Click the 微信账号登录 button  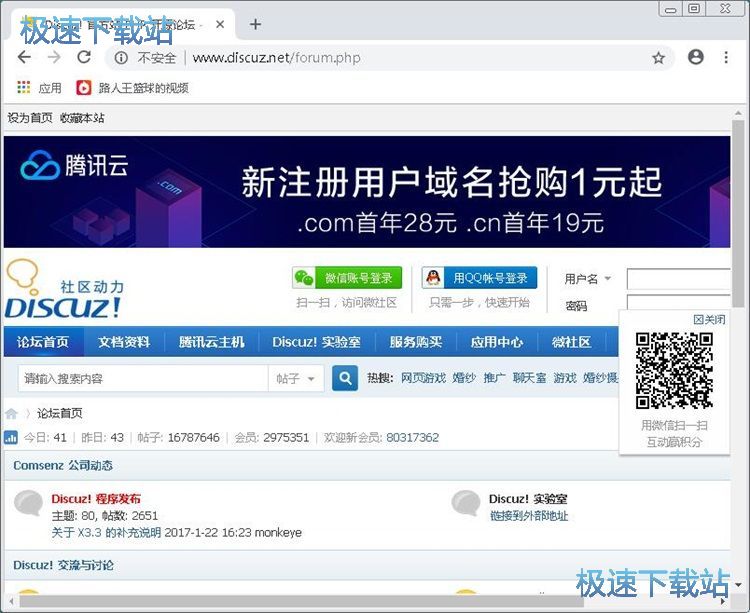click(347, 278)
